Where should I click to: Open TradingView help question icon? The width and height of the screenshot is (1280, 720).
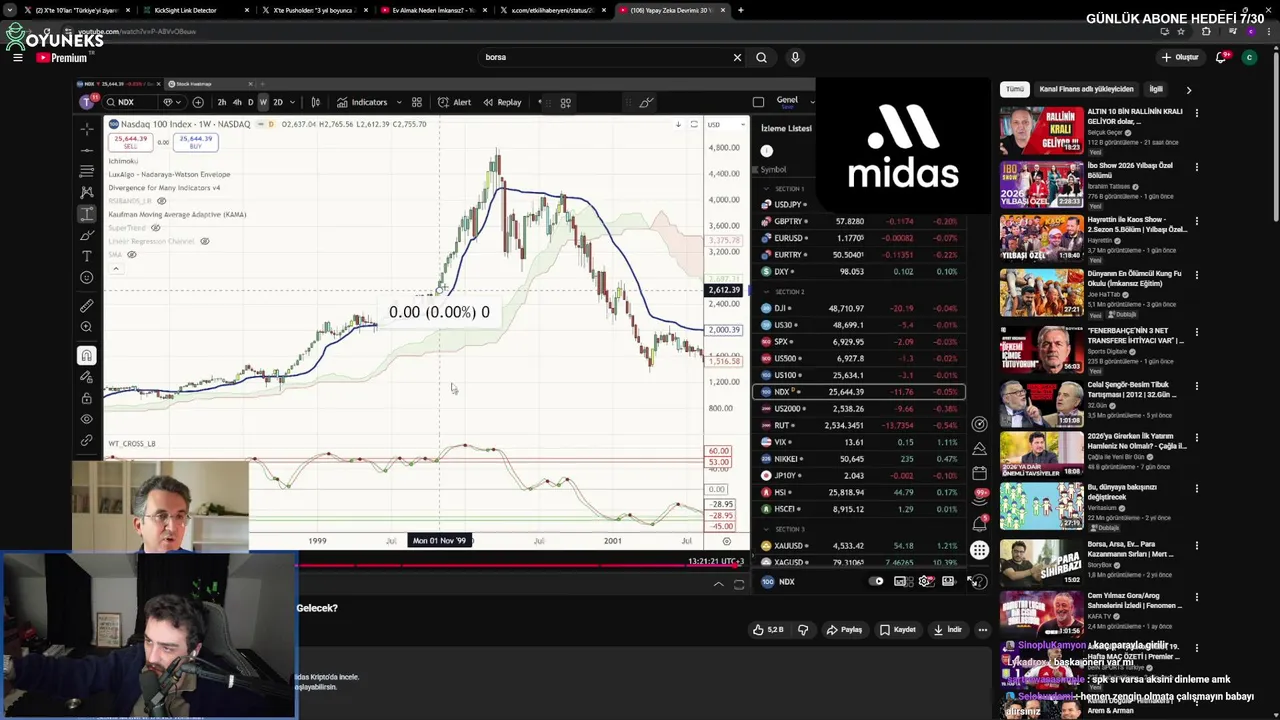[979, 581]
